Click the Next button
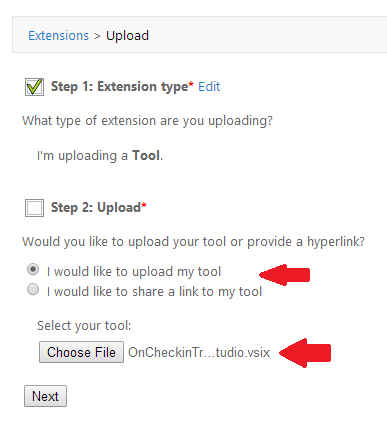 click(x=45, y=396)
